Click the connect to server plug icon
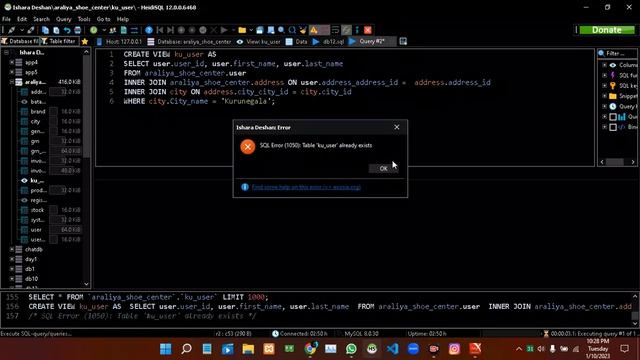 point(11,30)
